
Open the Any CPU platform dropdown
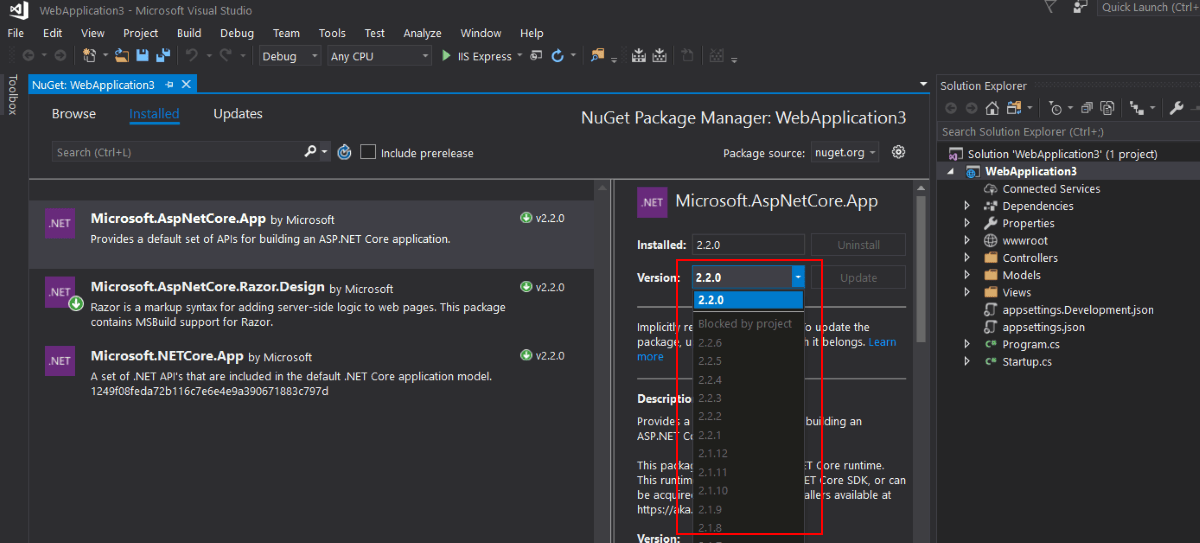pos(379,56)
